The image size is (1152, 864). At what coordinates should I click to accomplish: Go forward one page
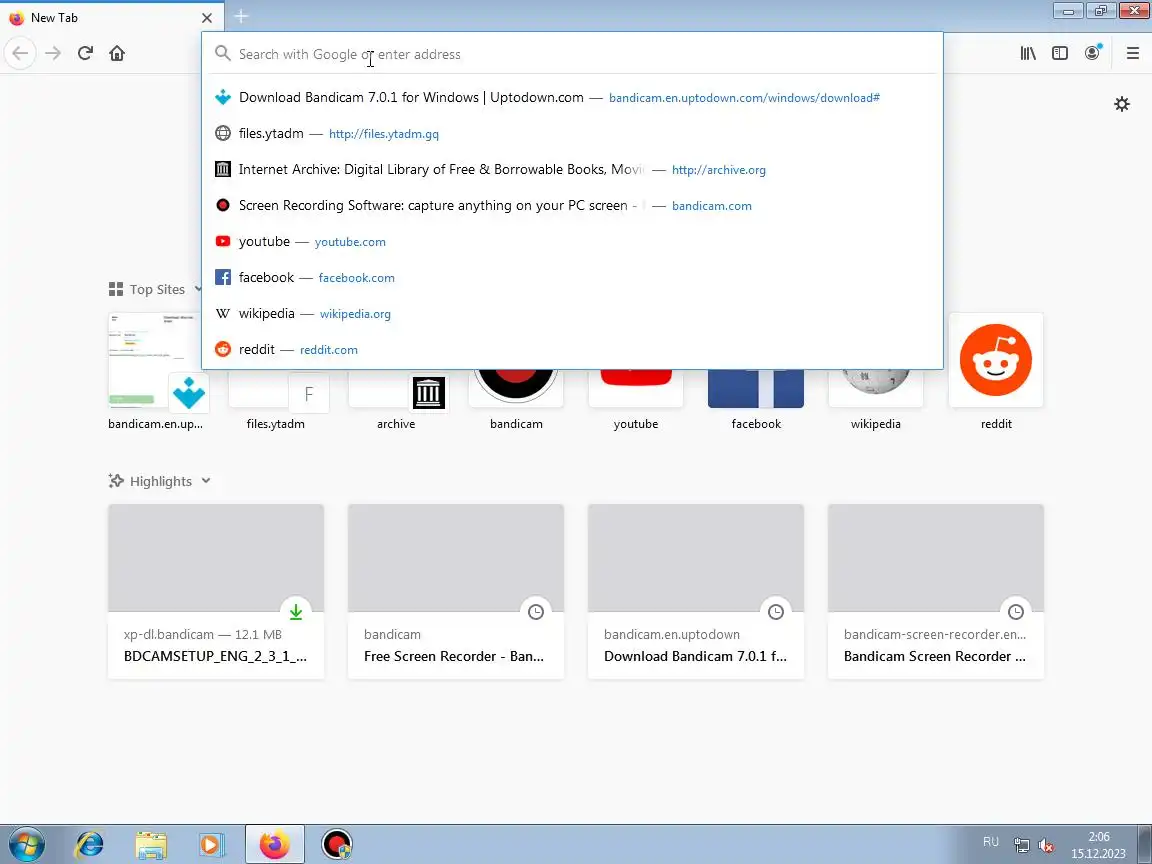point(53,53)
